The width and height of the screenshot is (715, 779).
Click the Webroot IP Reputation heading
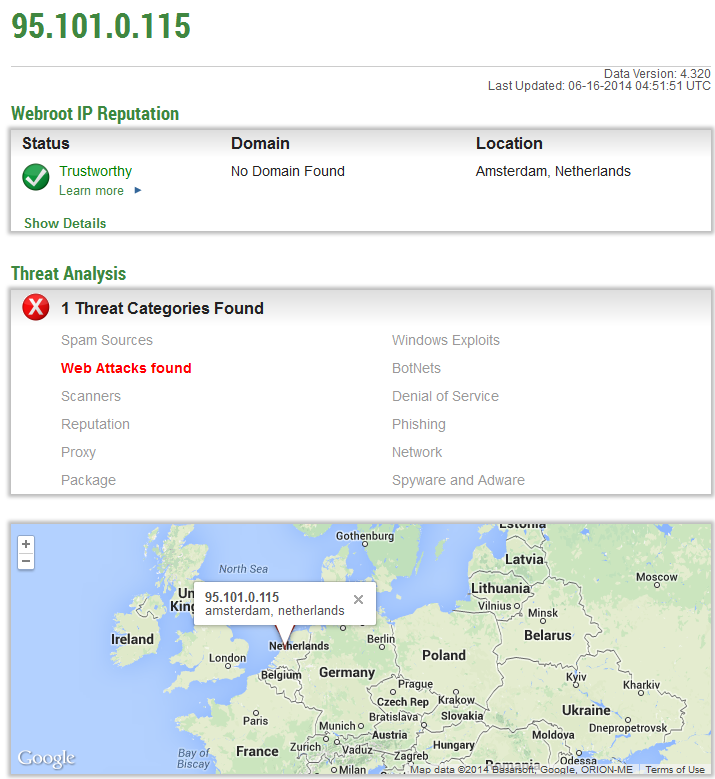point(95,114)
